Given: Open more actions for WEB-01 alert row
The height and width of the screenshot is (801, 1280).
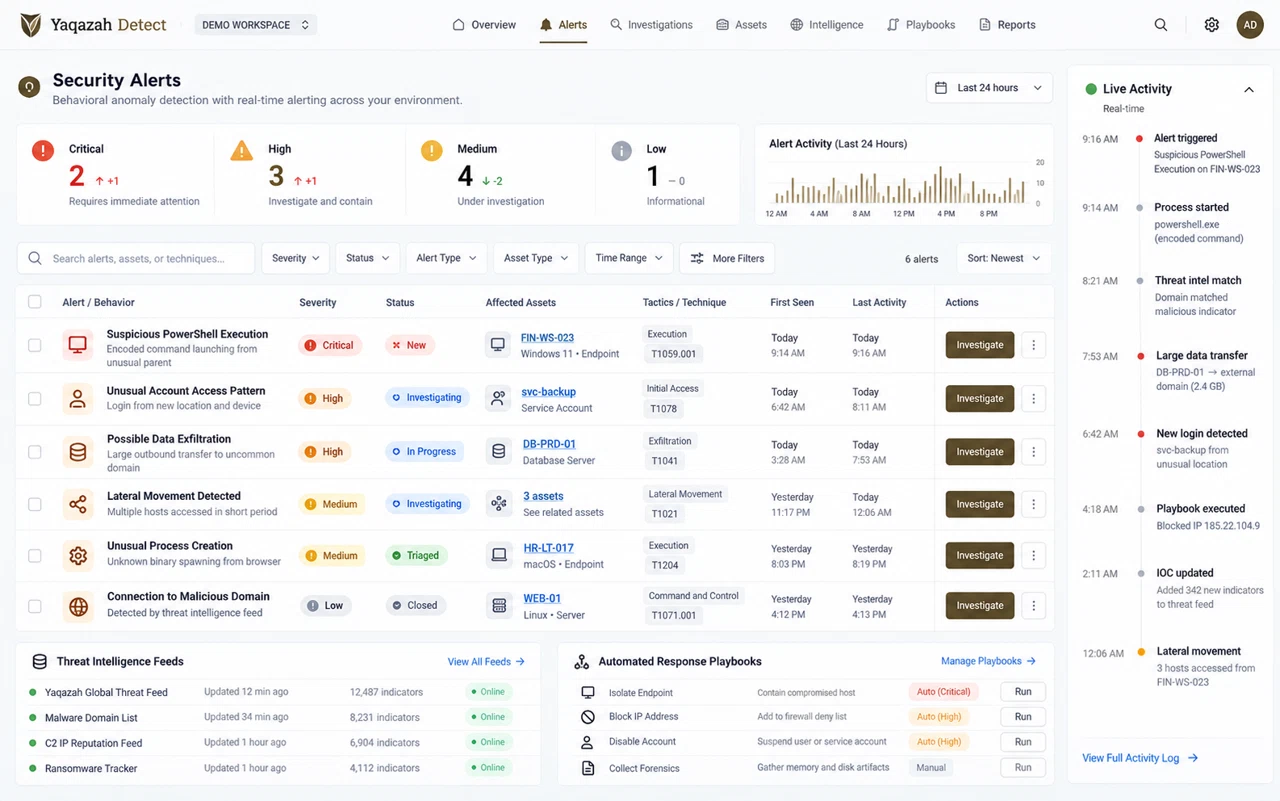Looking at the screenshot, I should (1033, 605).
